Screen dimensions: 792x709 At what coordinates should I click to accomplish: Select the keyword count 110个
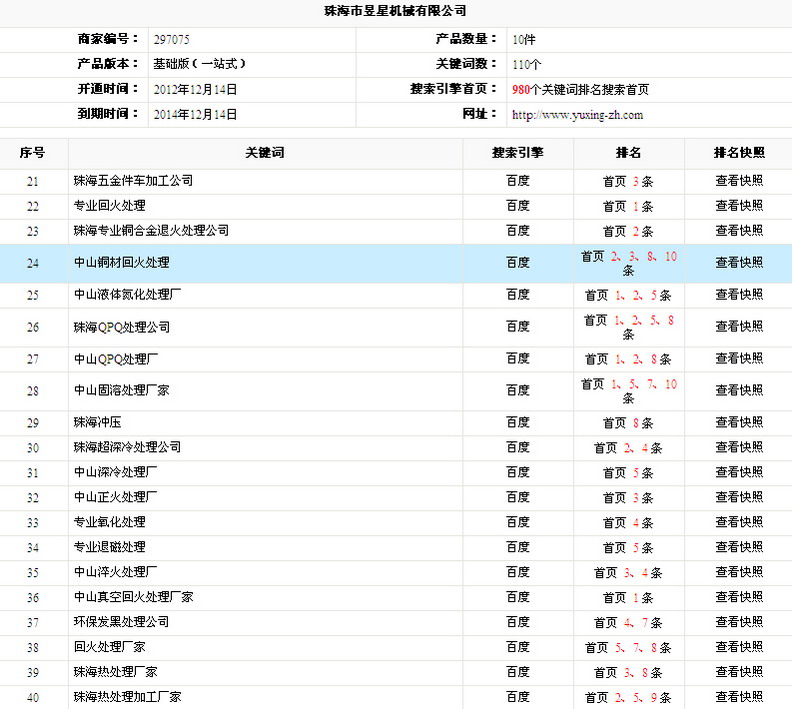[526, 64]
